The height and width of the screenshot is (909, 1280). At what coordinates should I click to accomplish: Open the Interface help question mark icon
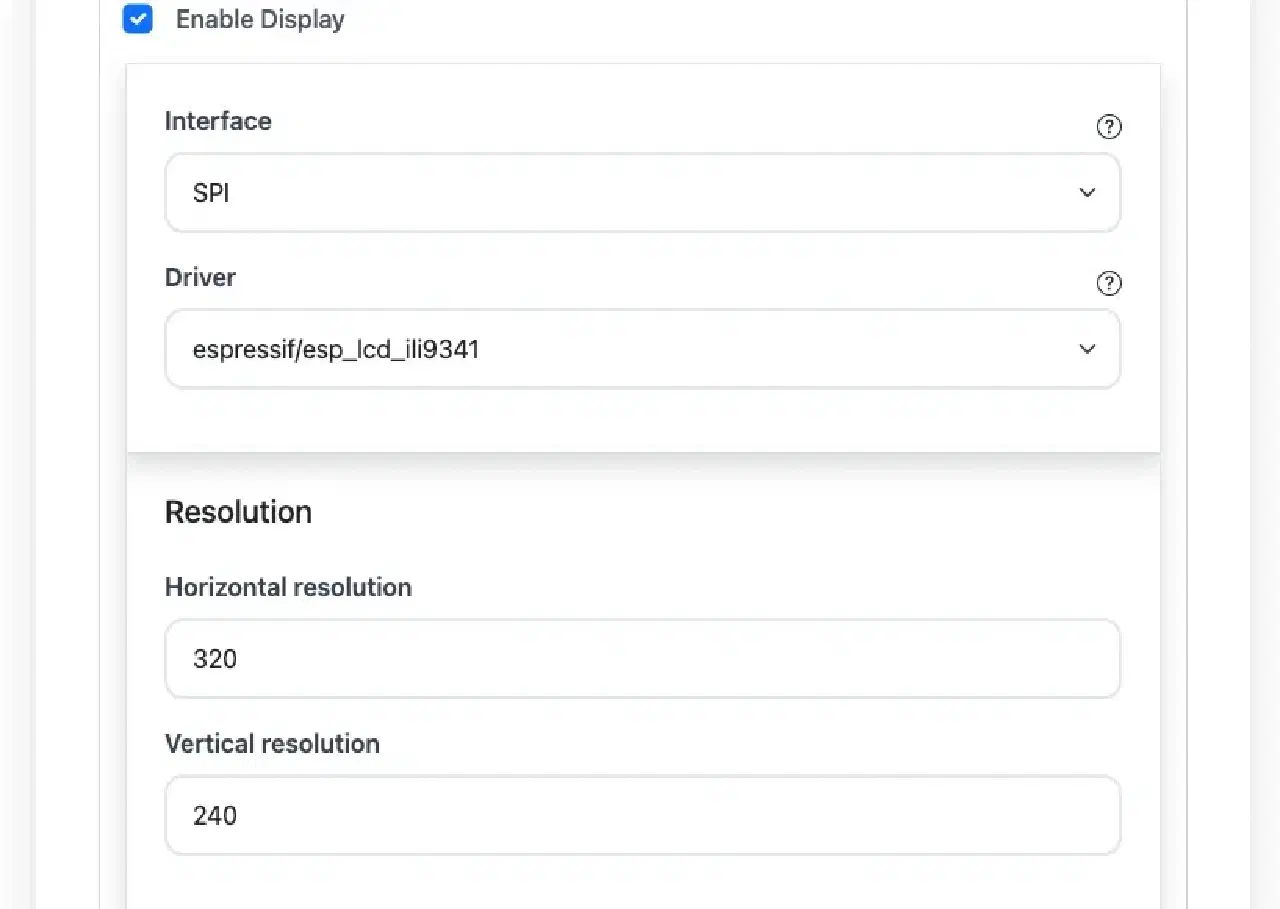coord(1109,127)
